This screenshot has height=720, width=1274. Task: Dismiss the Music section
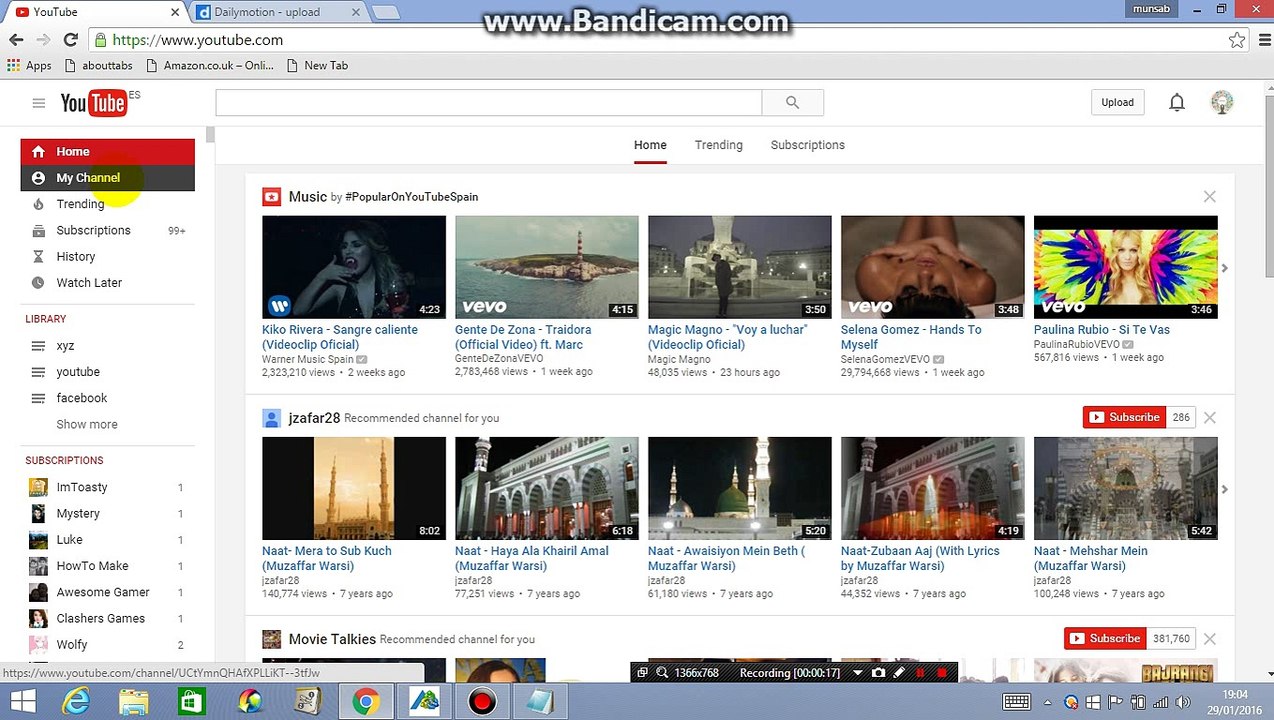click(x=1209, y=197)
